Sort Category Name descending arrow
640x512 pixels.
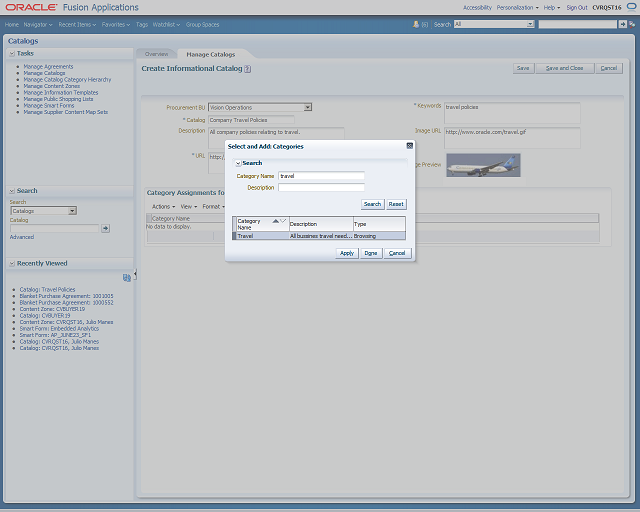point(283,221)
